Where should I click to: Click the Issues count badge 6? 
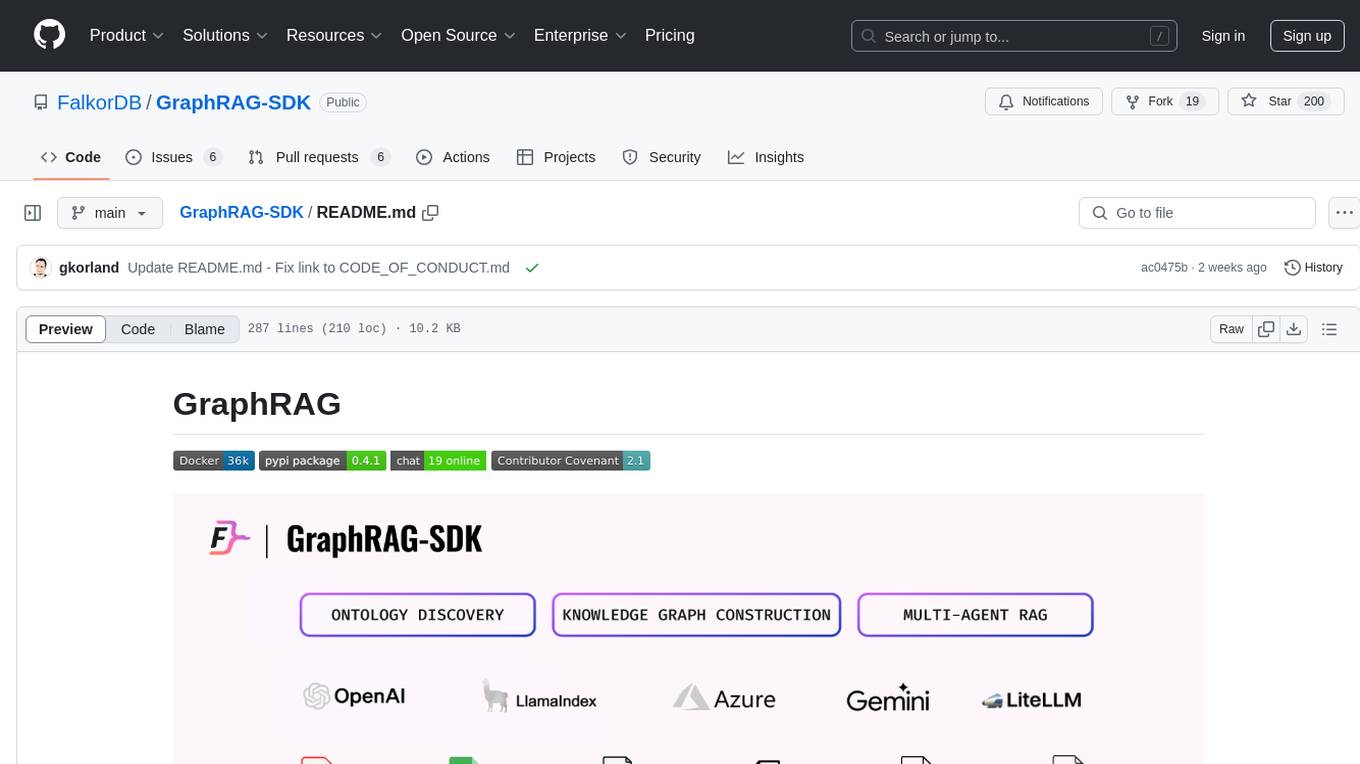(x=212, y=157)
